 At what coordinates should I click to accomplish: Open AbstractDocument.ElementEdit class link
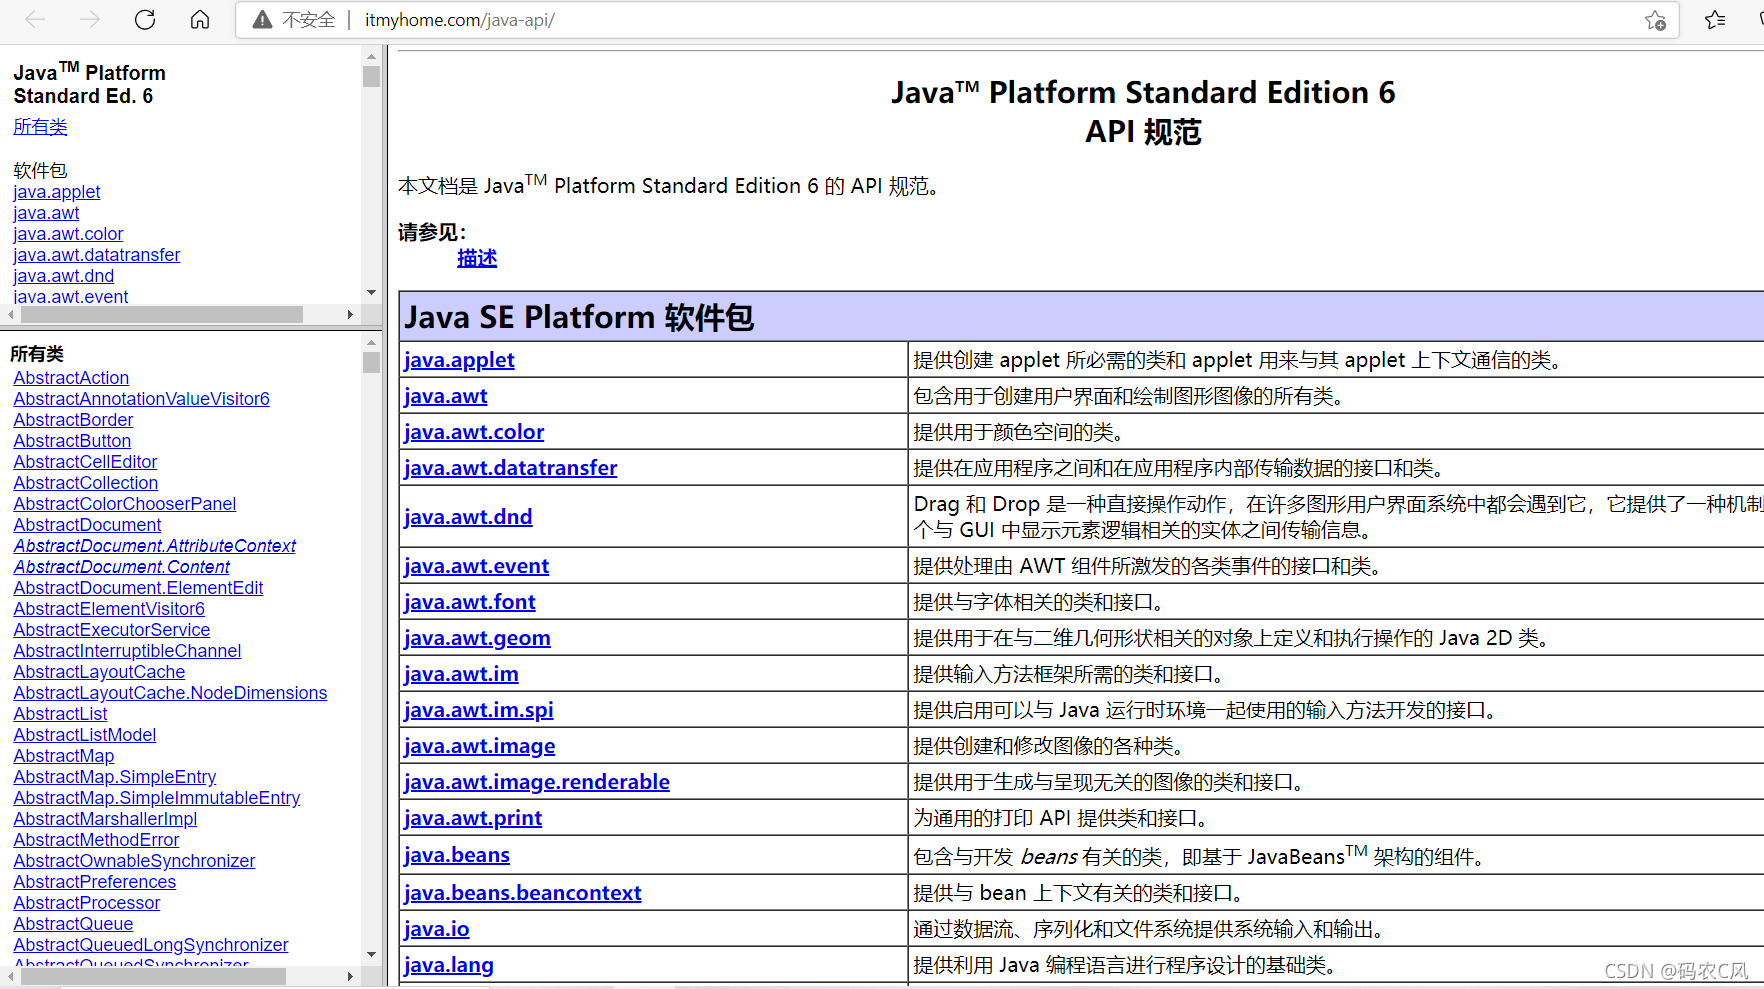click(x=138, y=588)
